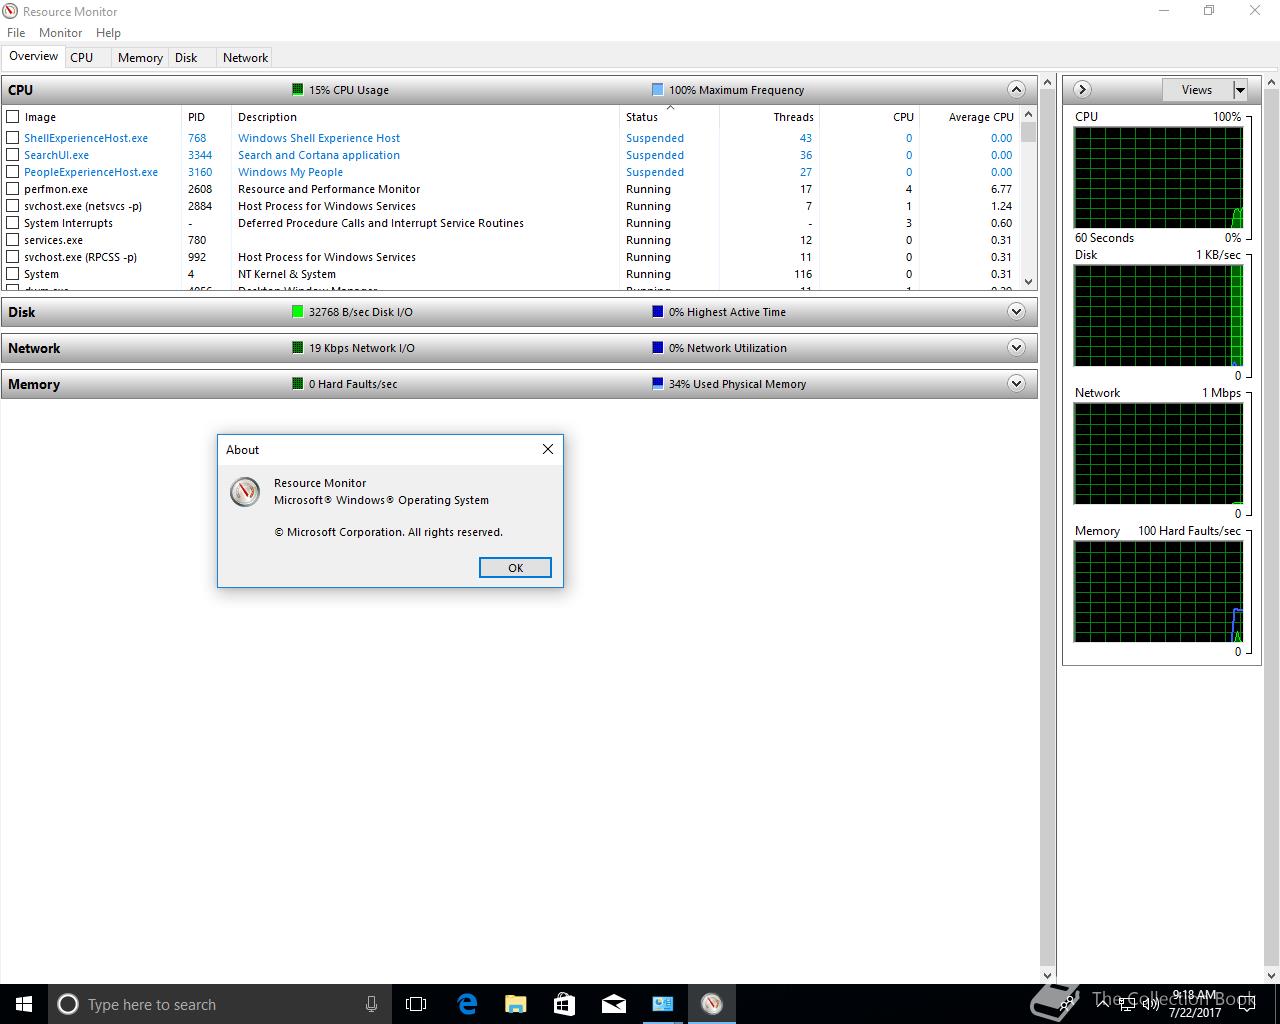
Task: Collapse the graphs pane with arrow button
Action: 1082,90
